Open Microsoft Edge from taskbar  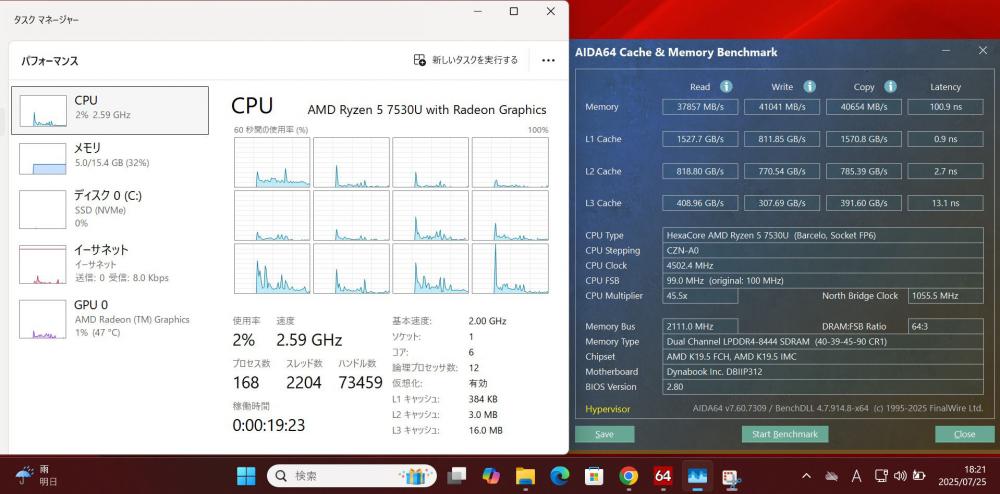click(559, 476)
